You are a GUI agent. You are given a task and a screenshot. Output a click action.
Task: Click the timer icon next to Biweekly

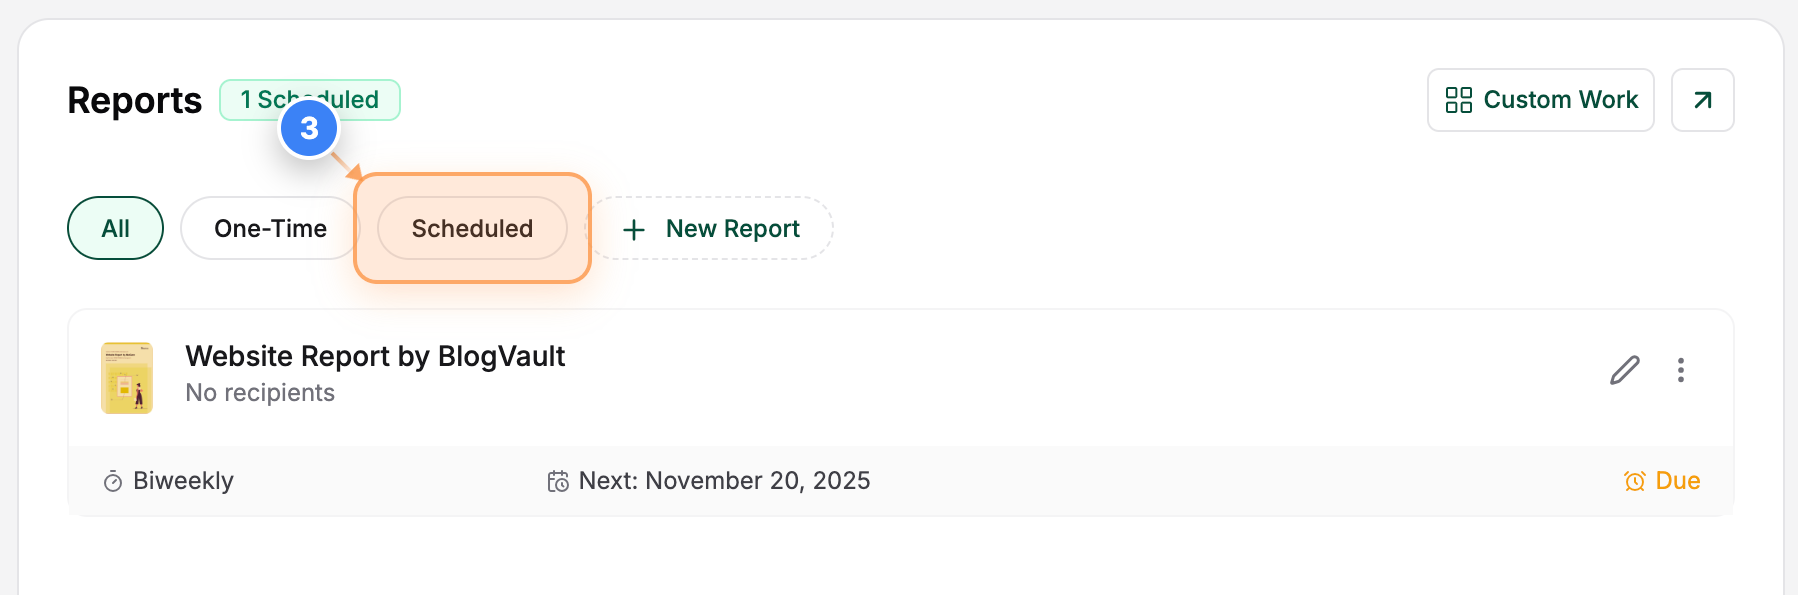pos(113,481)
